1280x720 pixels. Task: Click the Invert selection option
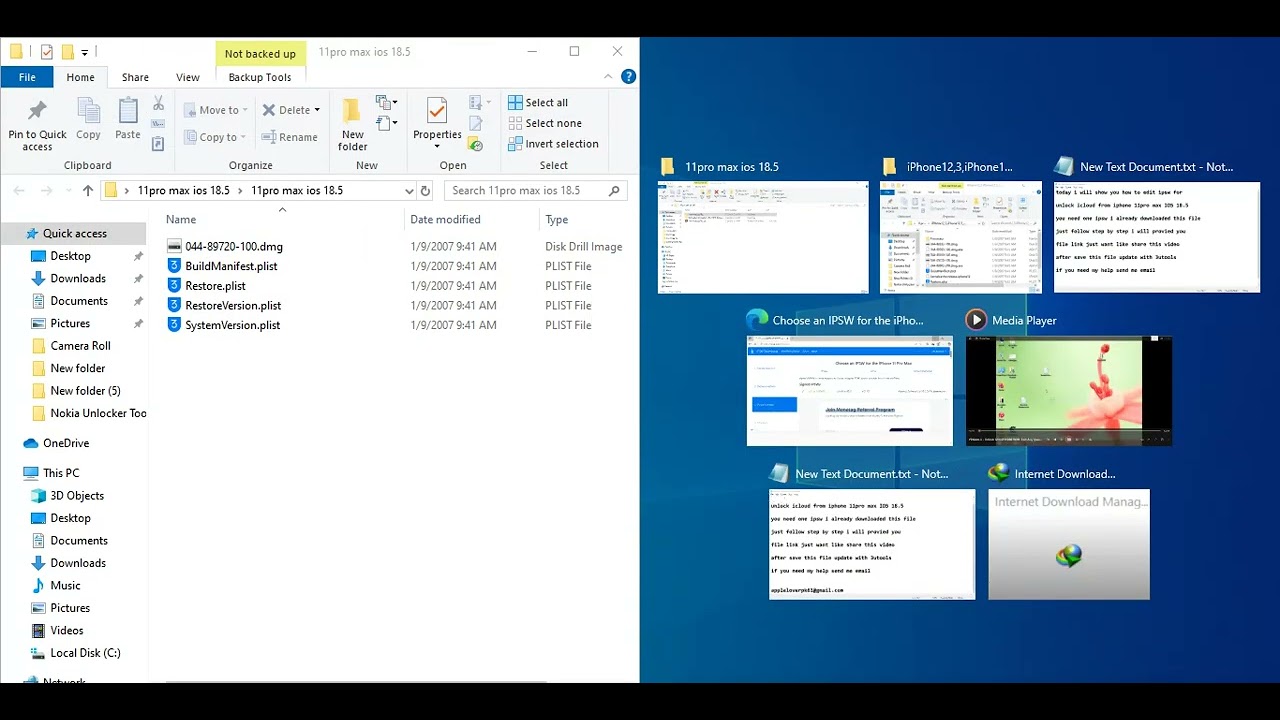552,144
